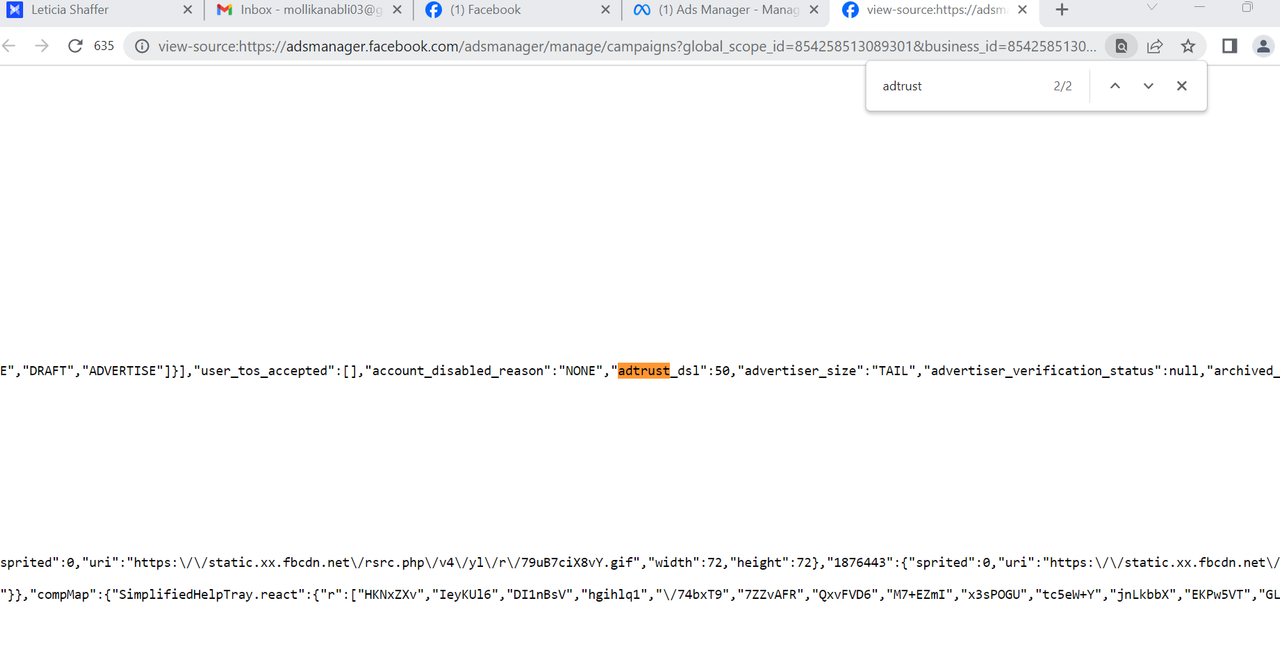Close the Ads Manager tab
Screen dimensions: 1280x660
tap(814, 10)
